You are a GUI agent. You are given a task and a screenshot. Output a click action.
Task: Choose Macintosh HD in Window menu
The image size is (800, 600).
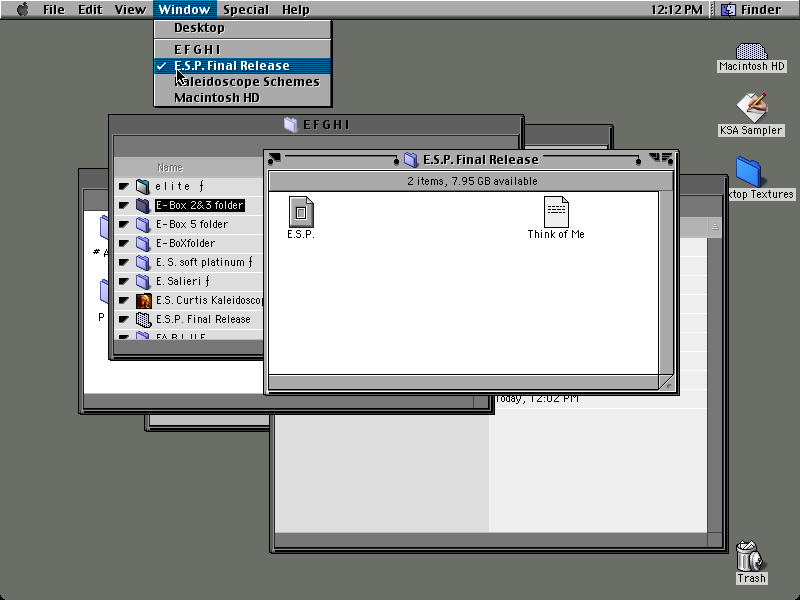coord(243,97)
